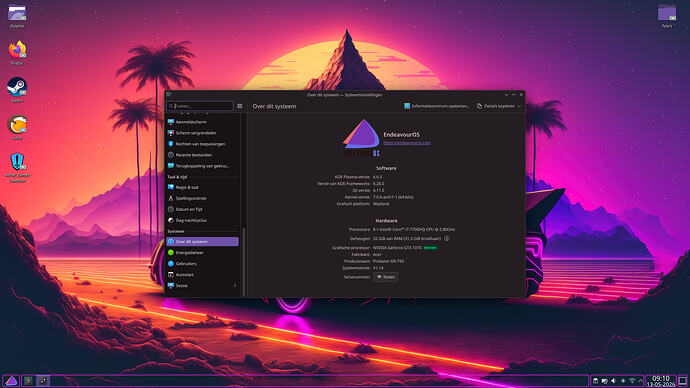Expand the Sessie entry chevron

click(x=235, y=286)
